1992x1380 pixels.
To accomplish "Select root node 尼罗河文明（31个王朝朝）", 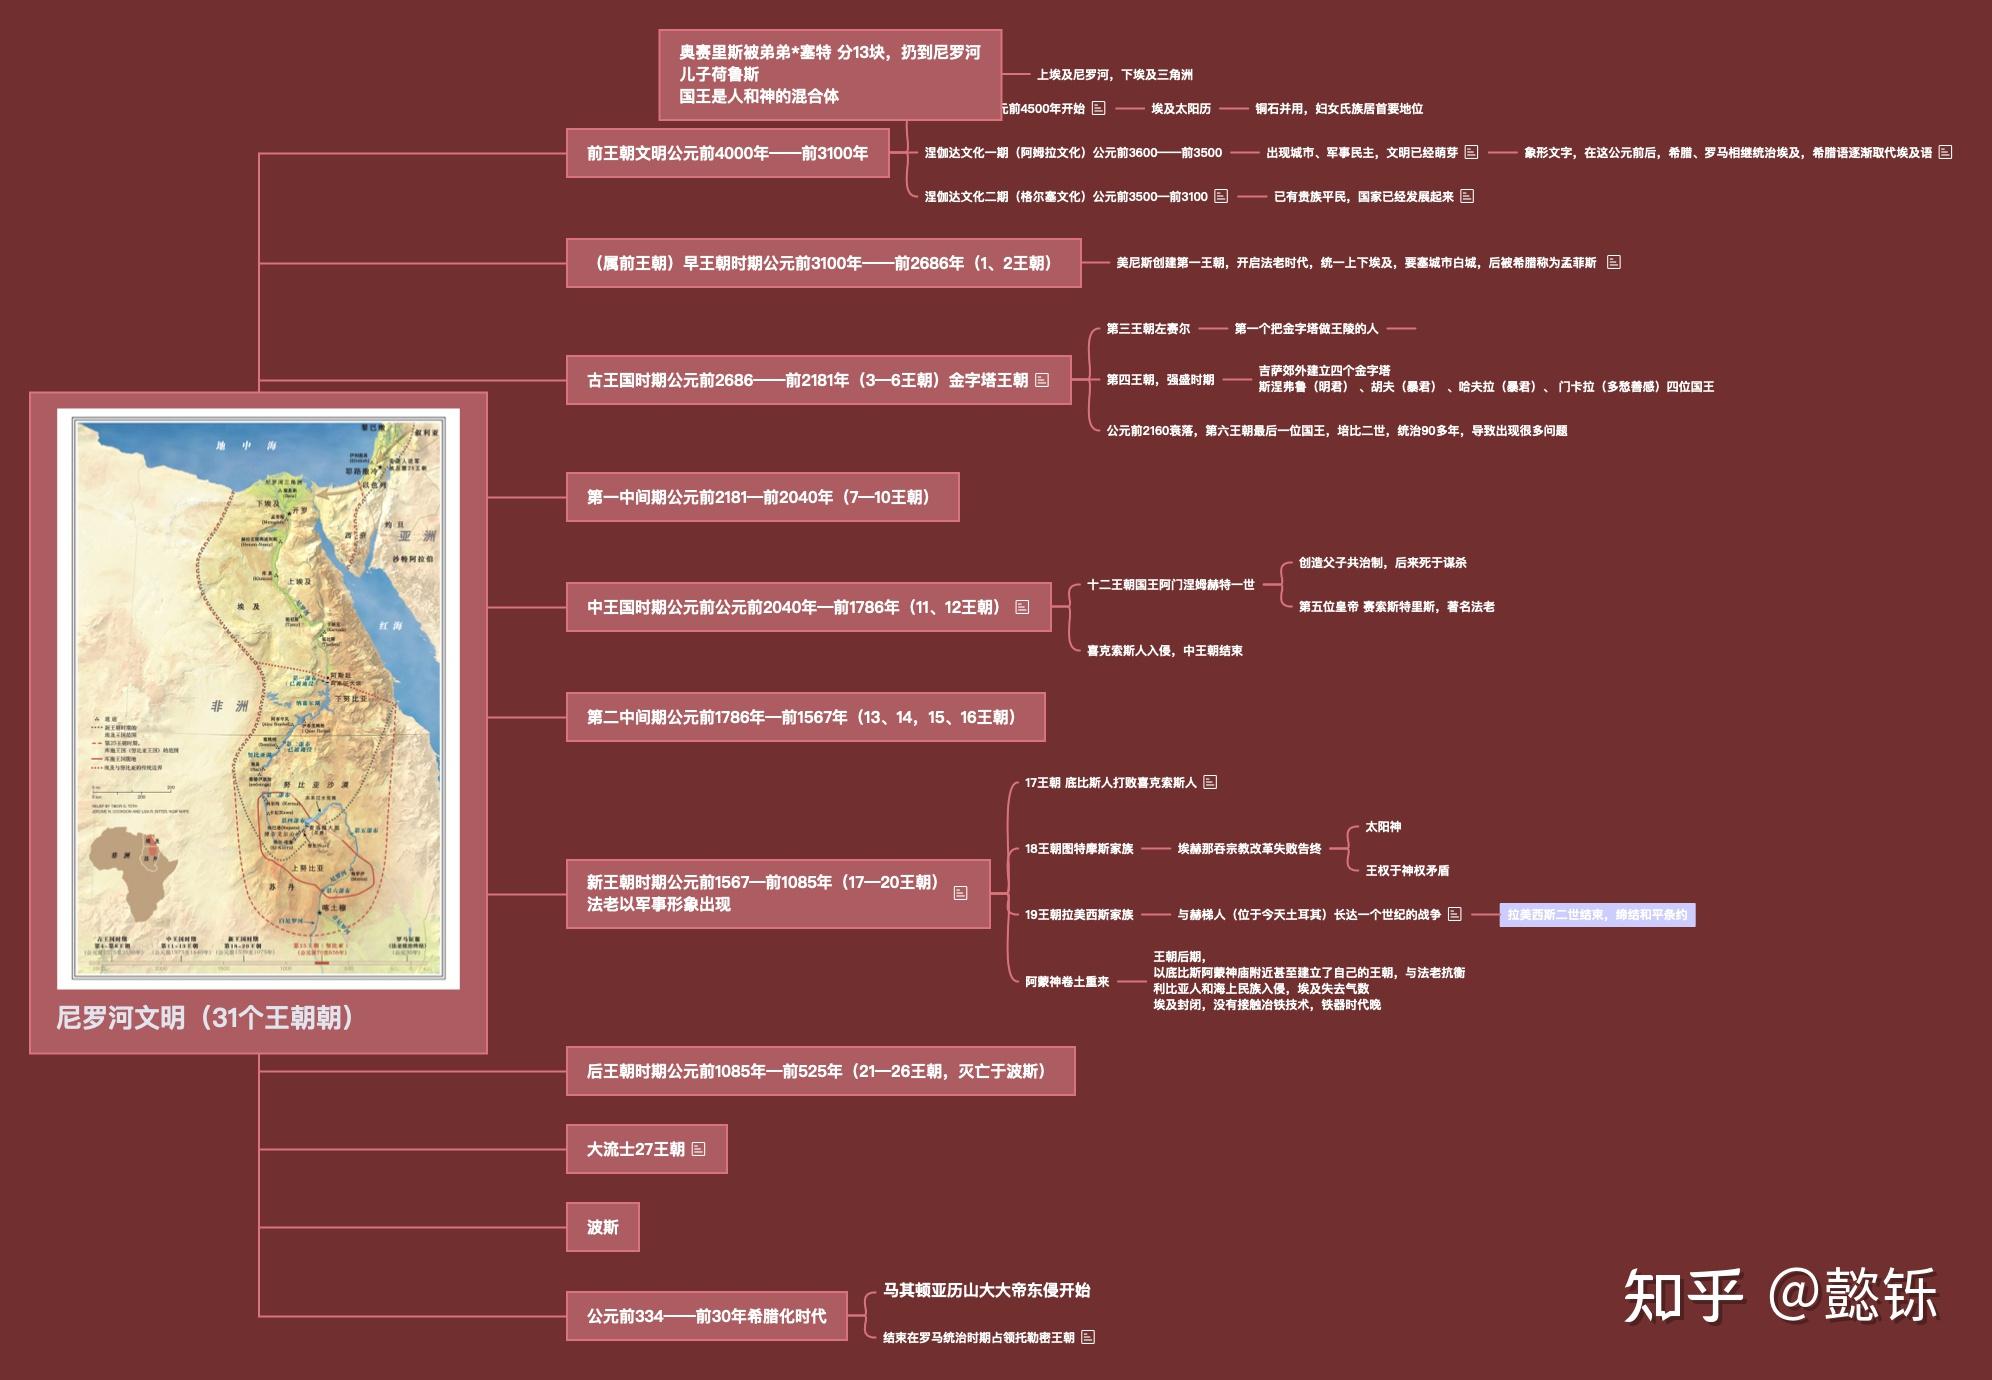I will click(x=258, y=723).
